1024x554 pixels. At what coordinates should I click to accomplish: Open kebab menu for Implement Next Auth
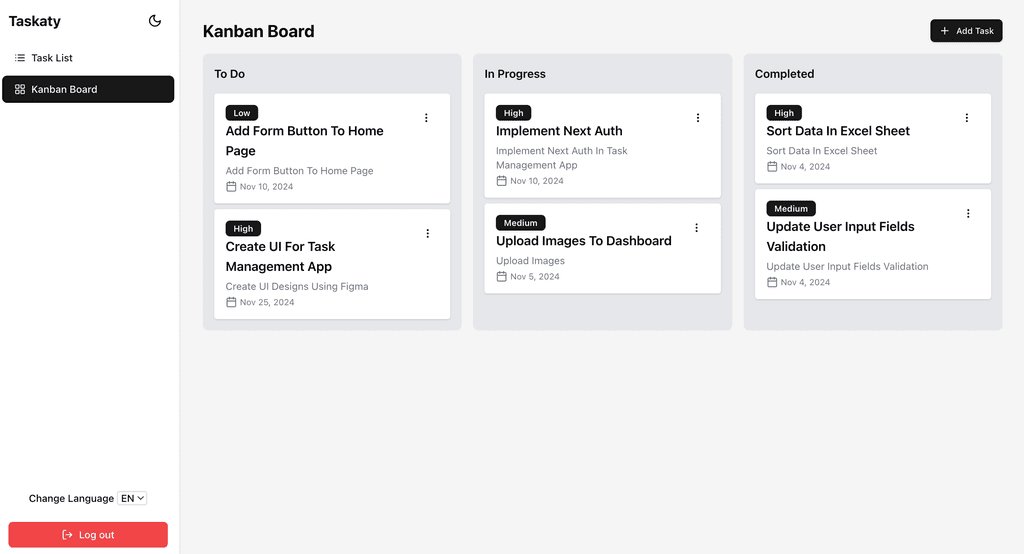pyautogui.click(x=697, y=118)
